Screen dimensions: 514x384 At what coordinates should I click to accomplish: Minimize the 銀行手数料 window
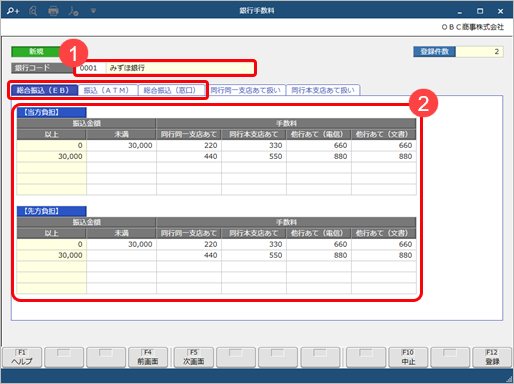pos(460,11)
